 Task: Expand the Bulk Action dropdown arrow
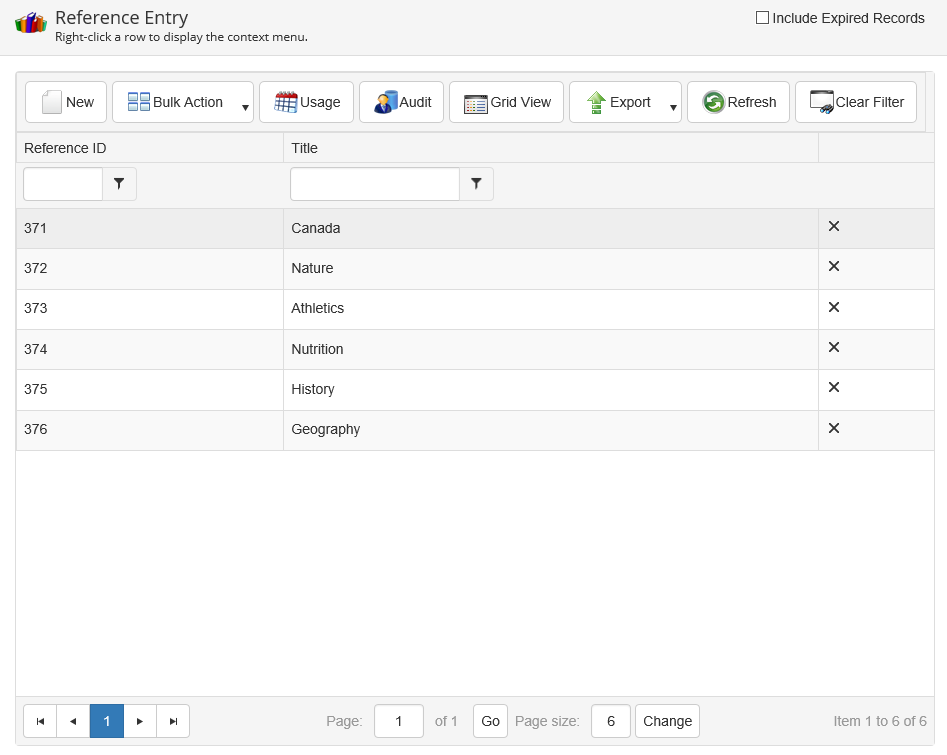(245, 107)
